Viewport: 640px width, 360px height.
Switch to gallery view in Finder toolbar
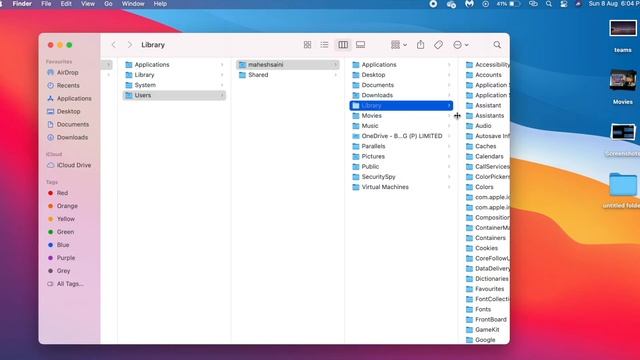pyautogui.click(x=360, y=45)
